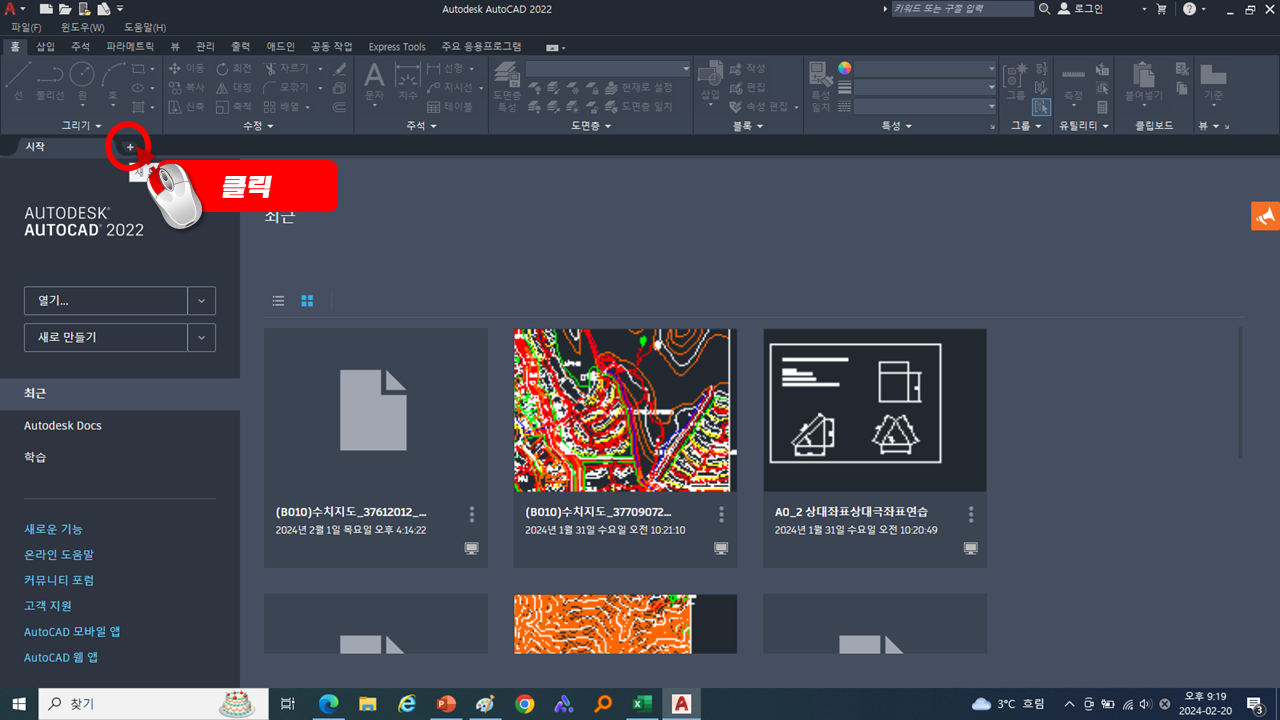The width and height of the screenshot is (1280, 720).
Task: Choose the Move (이동) tool
Action: point(187,69)
